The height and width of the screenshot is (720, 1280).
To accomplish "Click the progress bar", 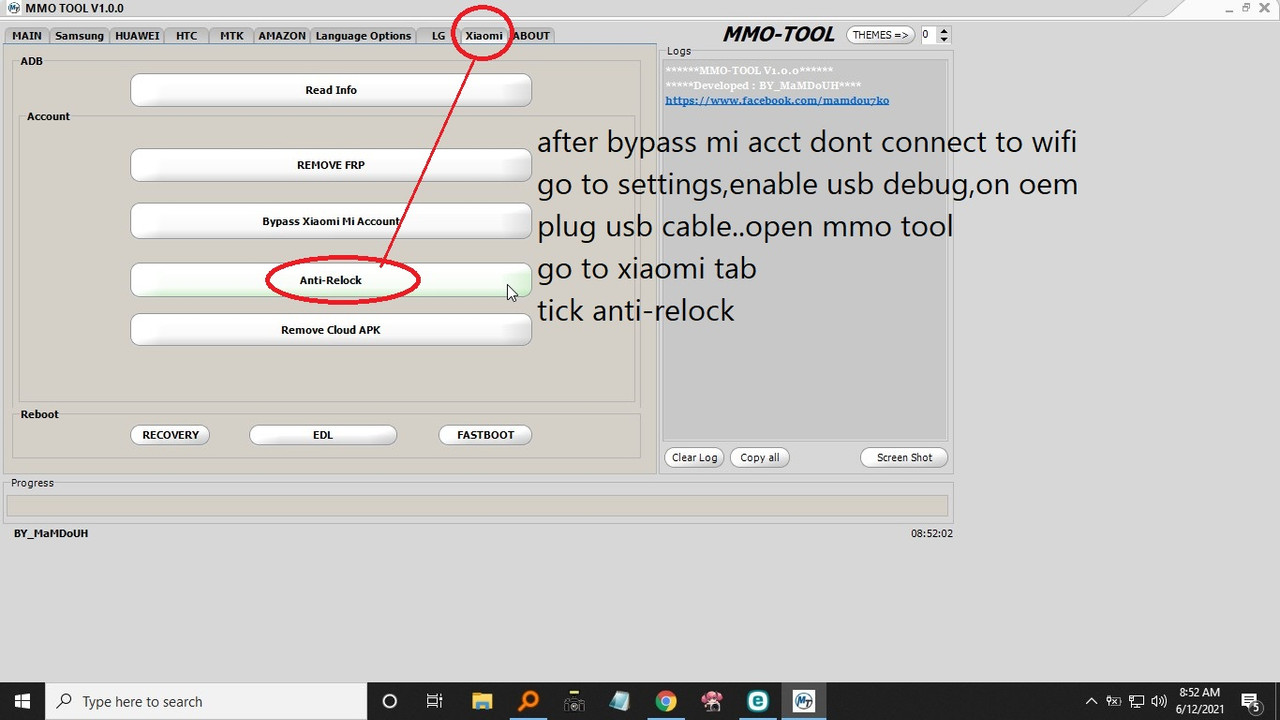I will click(x=477, y=506).
